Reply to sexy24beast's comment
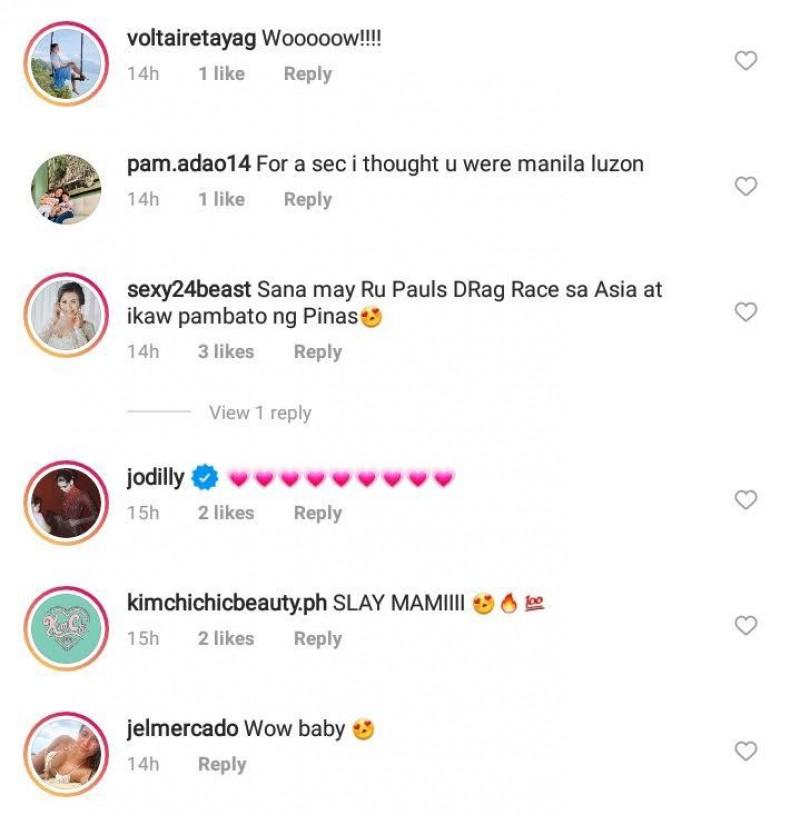The image size is (800, 815). [x=317, y=352]
